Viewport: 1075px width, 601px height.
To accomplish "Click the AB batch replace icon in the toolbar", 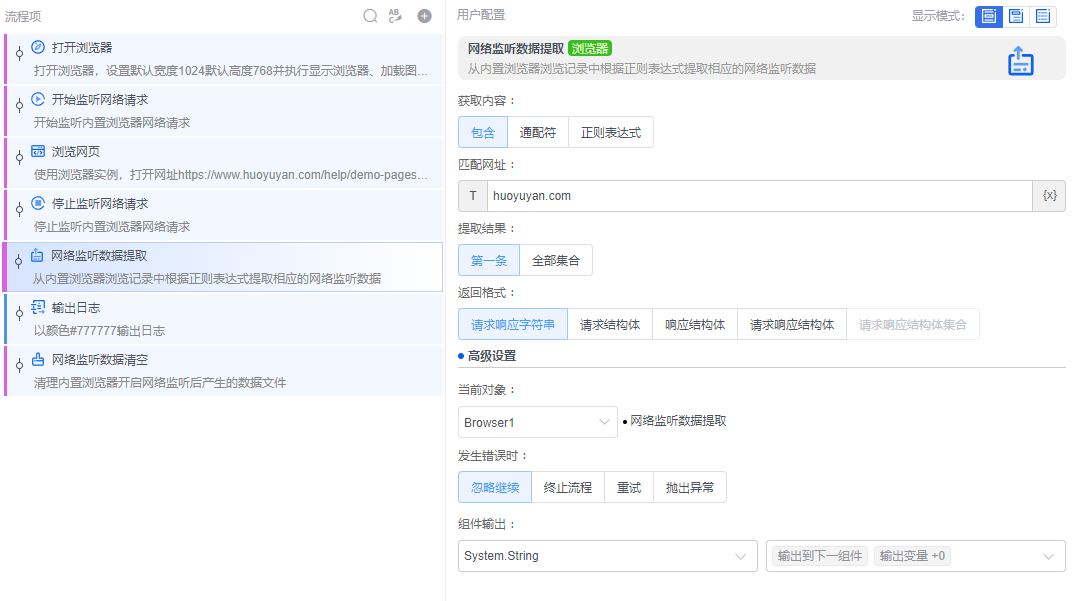I will [396, 15].
